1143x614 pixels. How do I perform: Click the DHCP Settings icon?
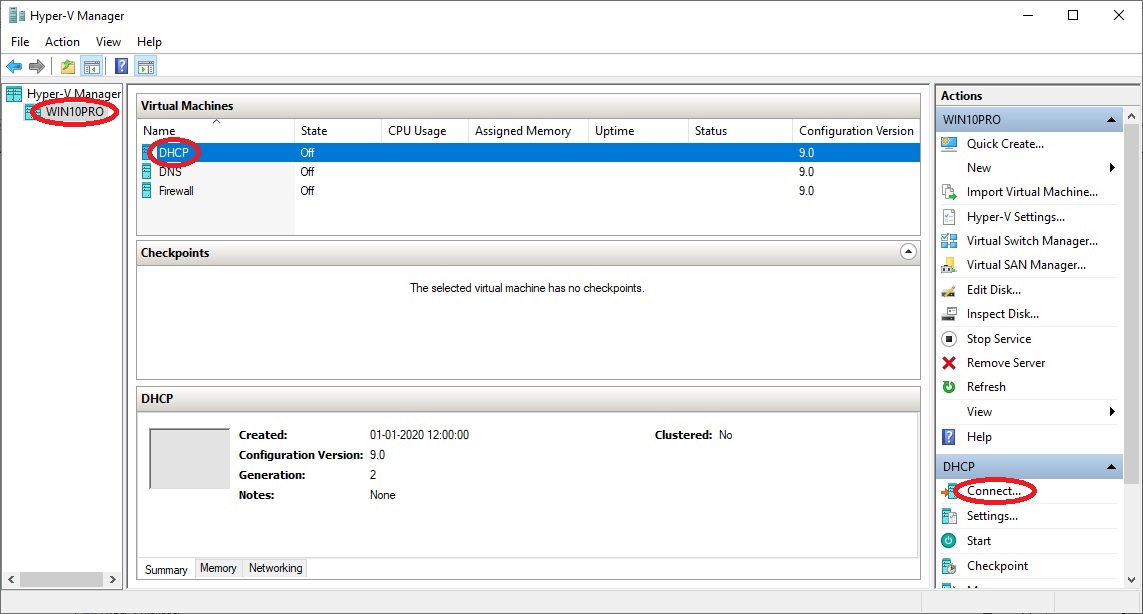point(949,516)
